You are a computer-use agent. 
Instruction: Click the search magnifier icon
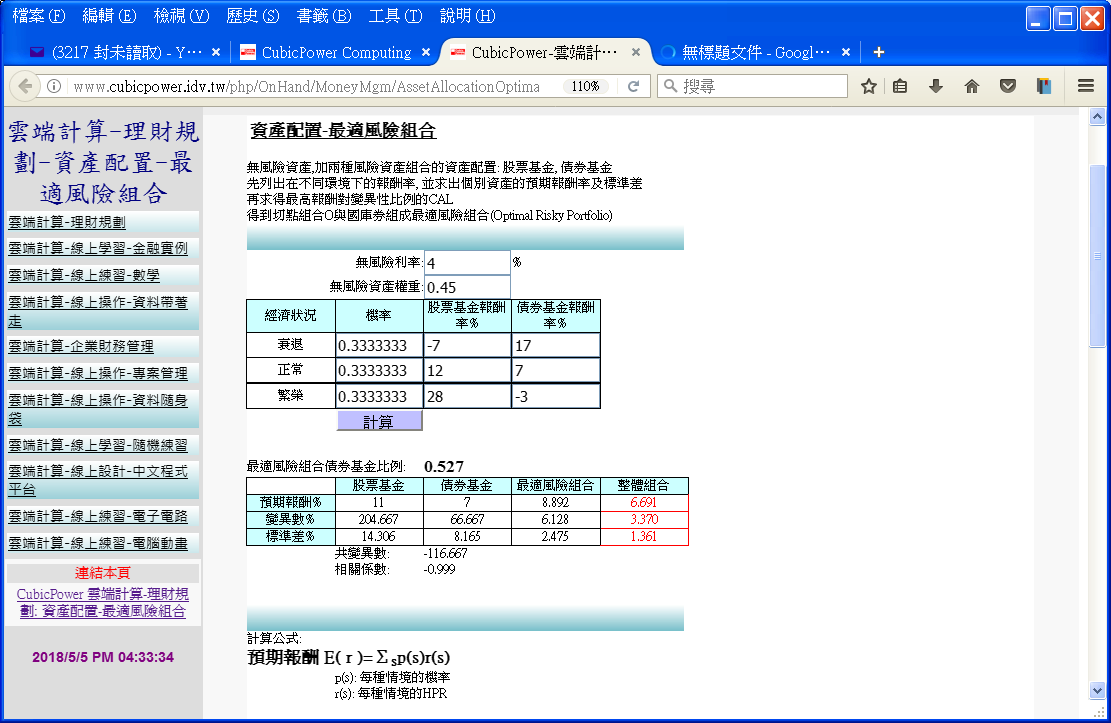click(x=670, y=86)
